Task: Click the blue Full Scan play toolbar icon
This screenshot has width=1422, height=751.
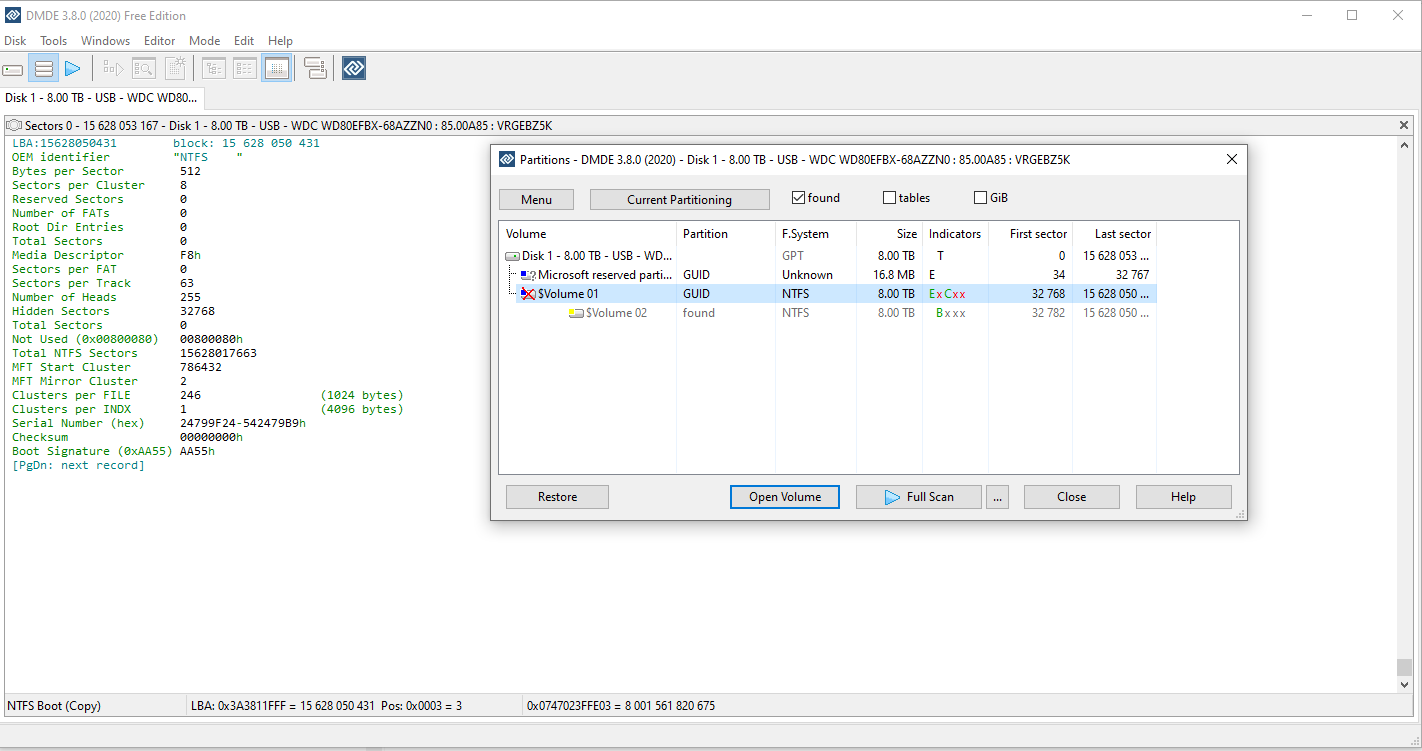Action: (73, 69)
